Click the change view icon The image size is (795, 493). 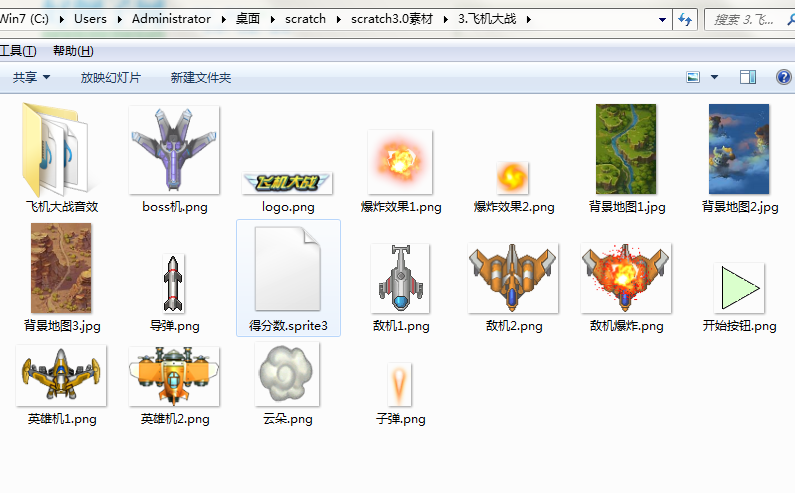click(693, 77)
